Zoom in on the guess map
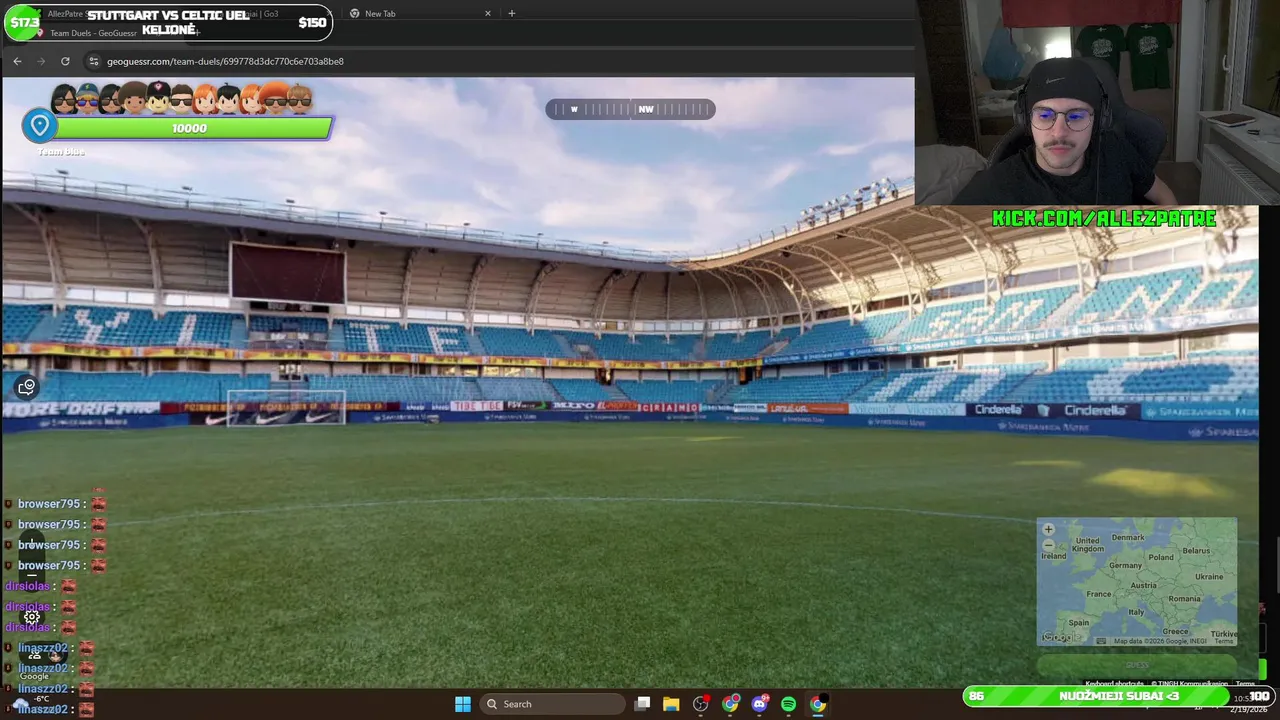This screenshot has height=720, width=1280. point(1048,529)
